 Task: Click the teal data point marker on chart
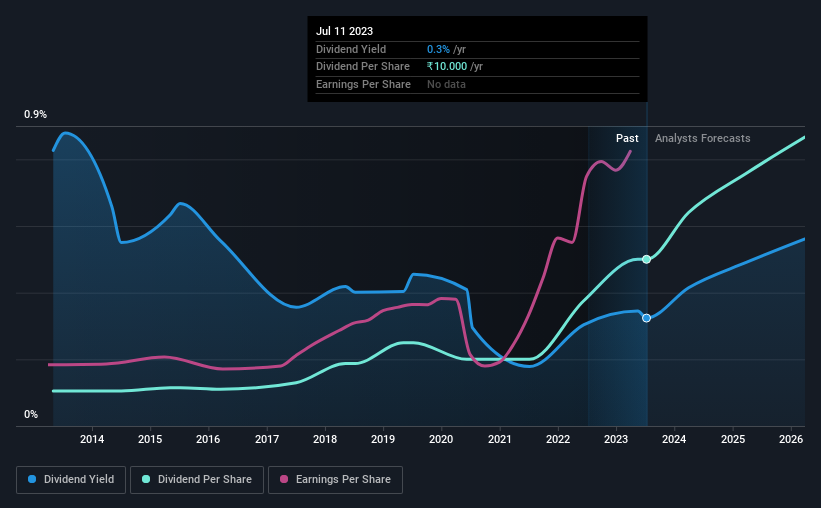(647, 259)
